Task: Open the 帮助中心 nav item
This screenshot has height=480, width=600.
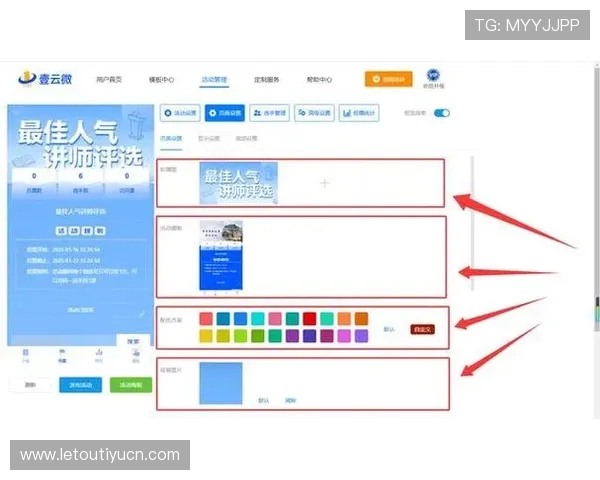Action: 320,80
